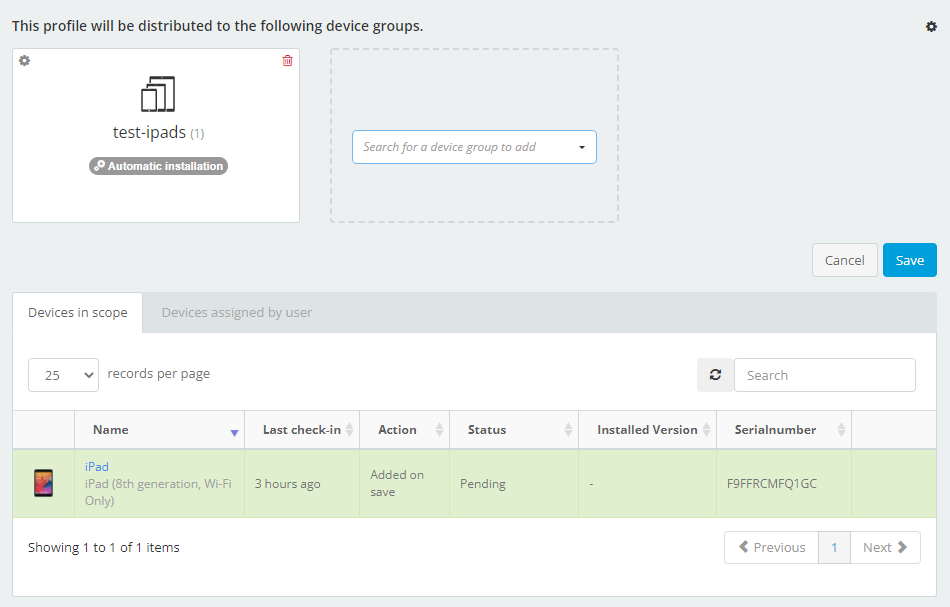Click the Name column sort arrow

234,431
